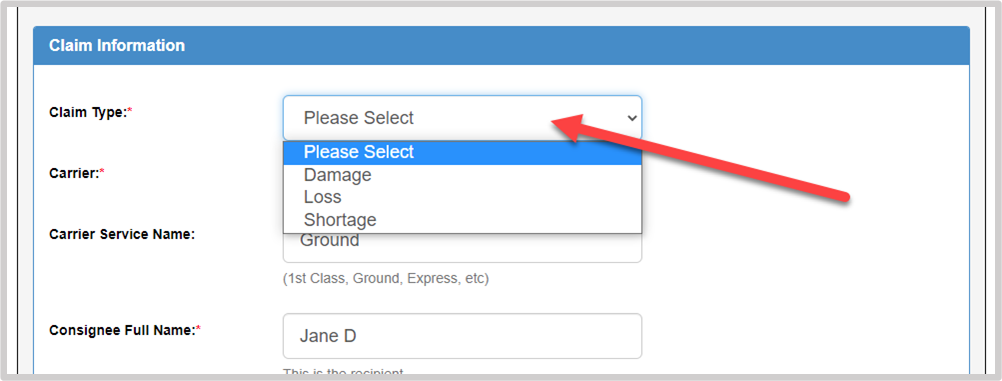
Task: Click the red asterisk beside Carrier
Action: click(102, 171)
